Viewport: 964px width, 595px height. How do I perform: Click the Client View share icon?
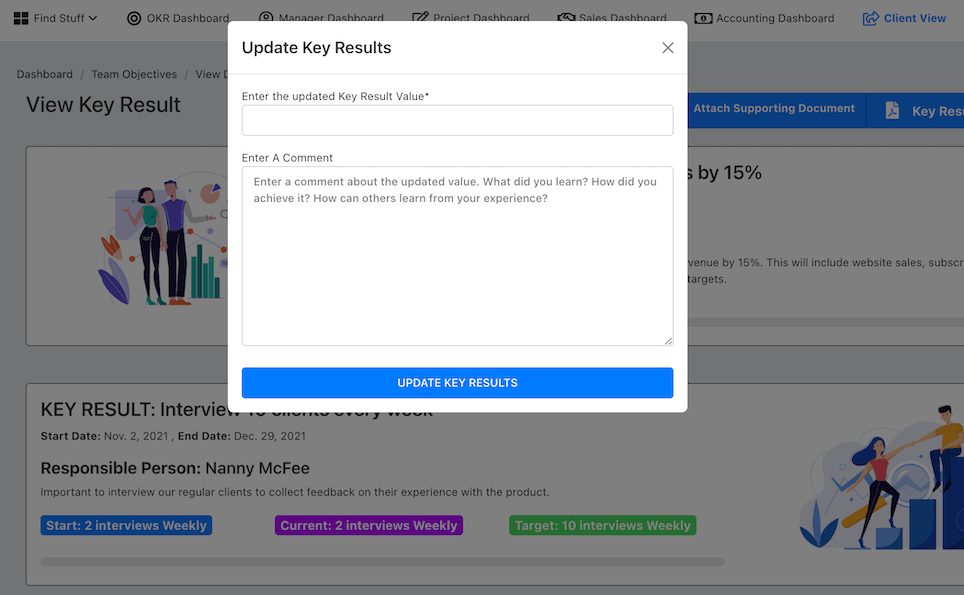(x=871, y=18)
